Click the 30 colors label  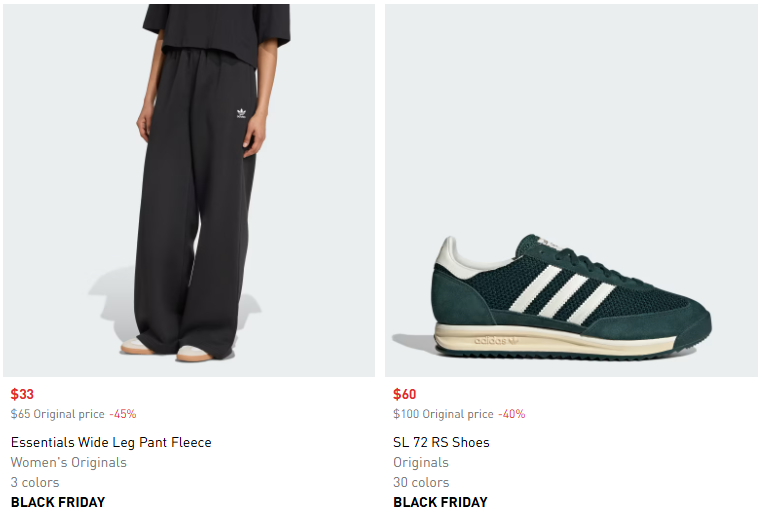(x=421, y=482)
